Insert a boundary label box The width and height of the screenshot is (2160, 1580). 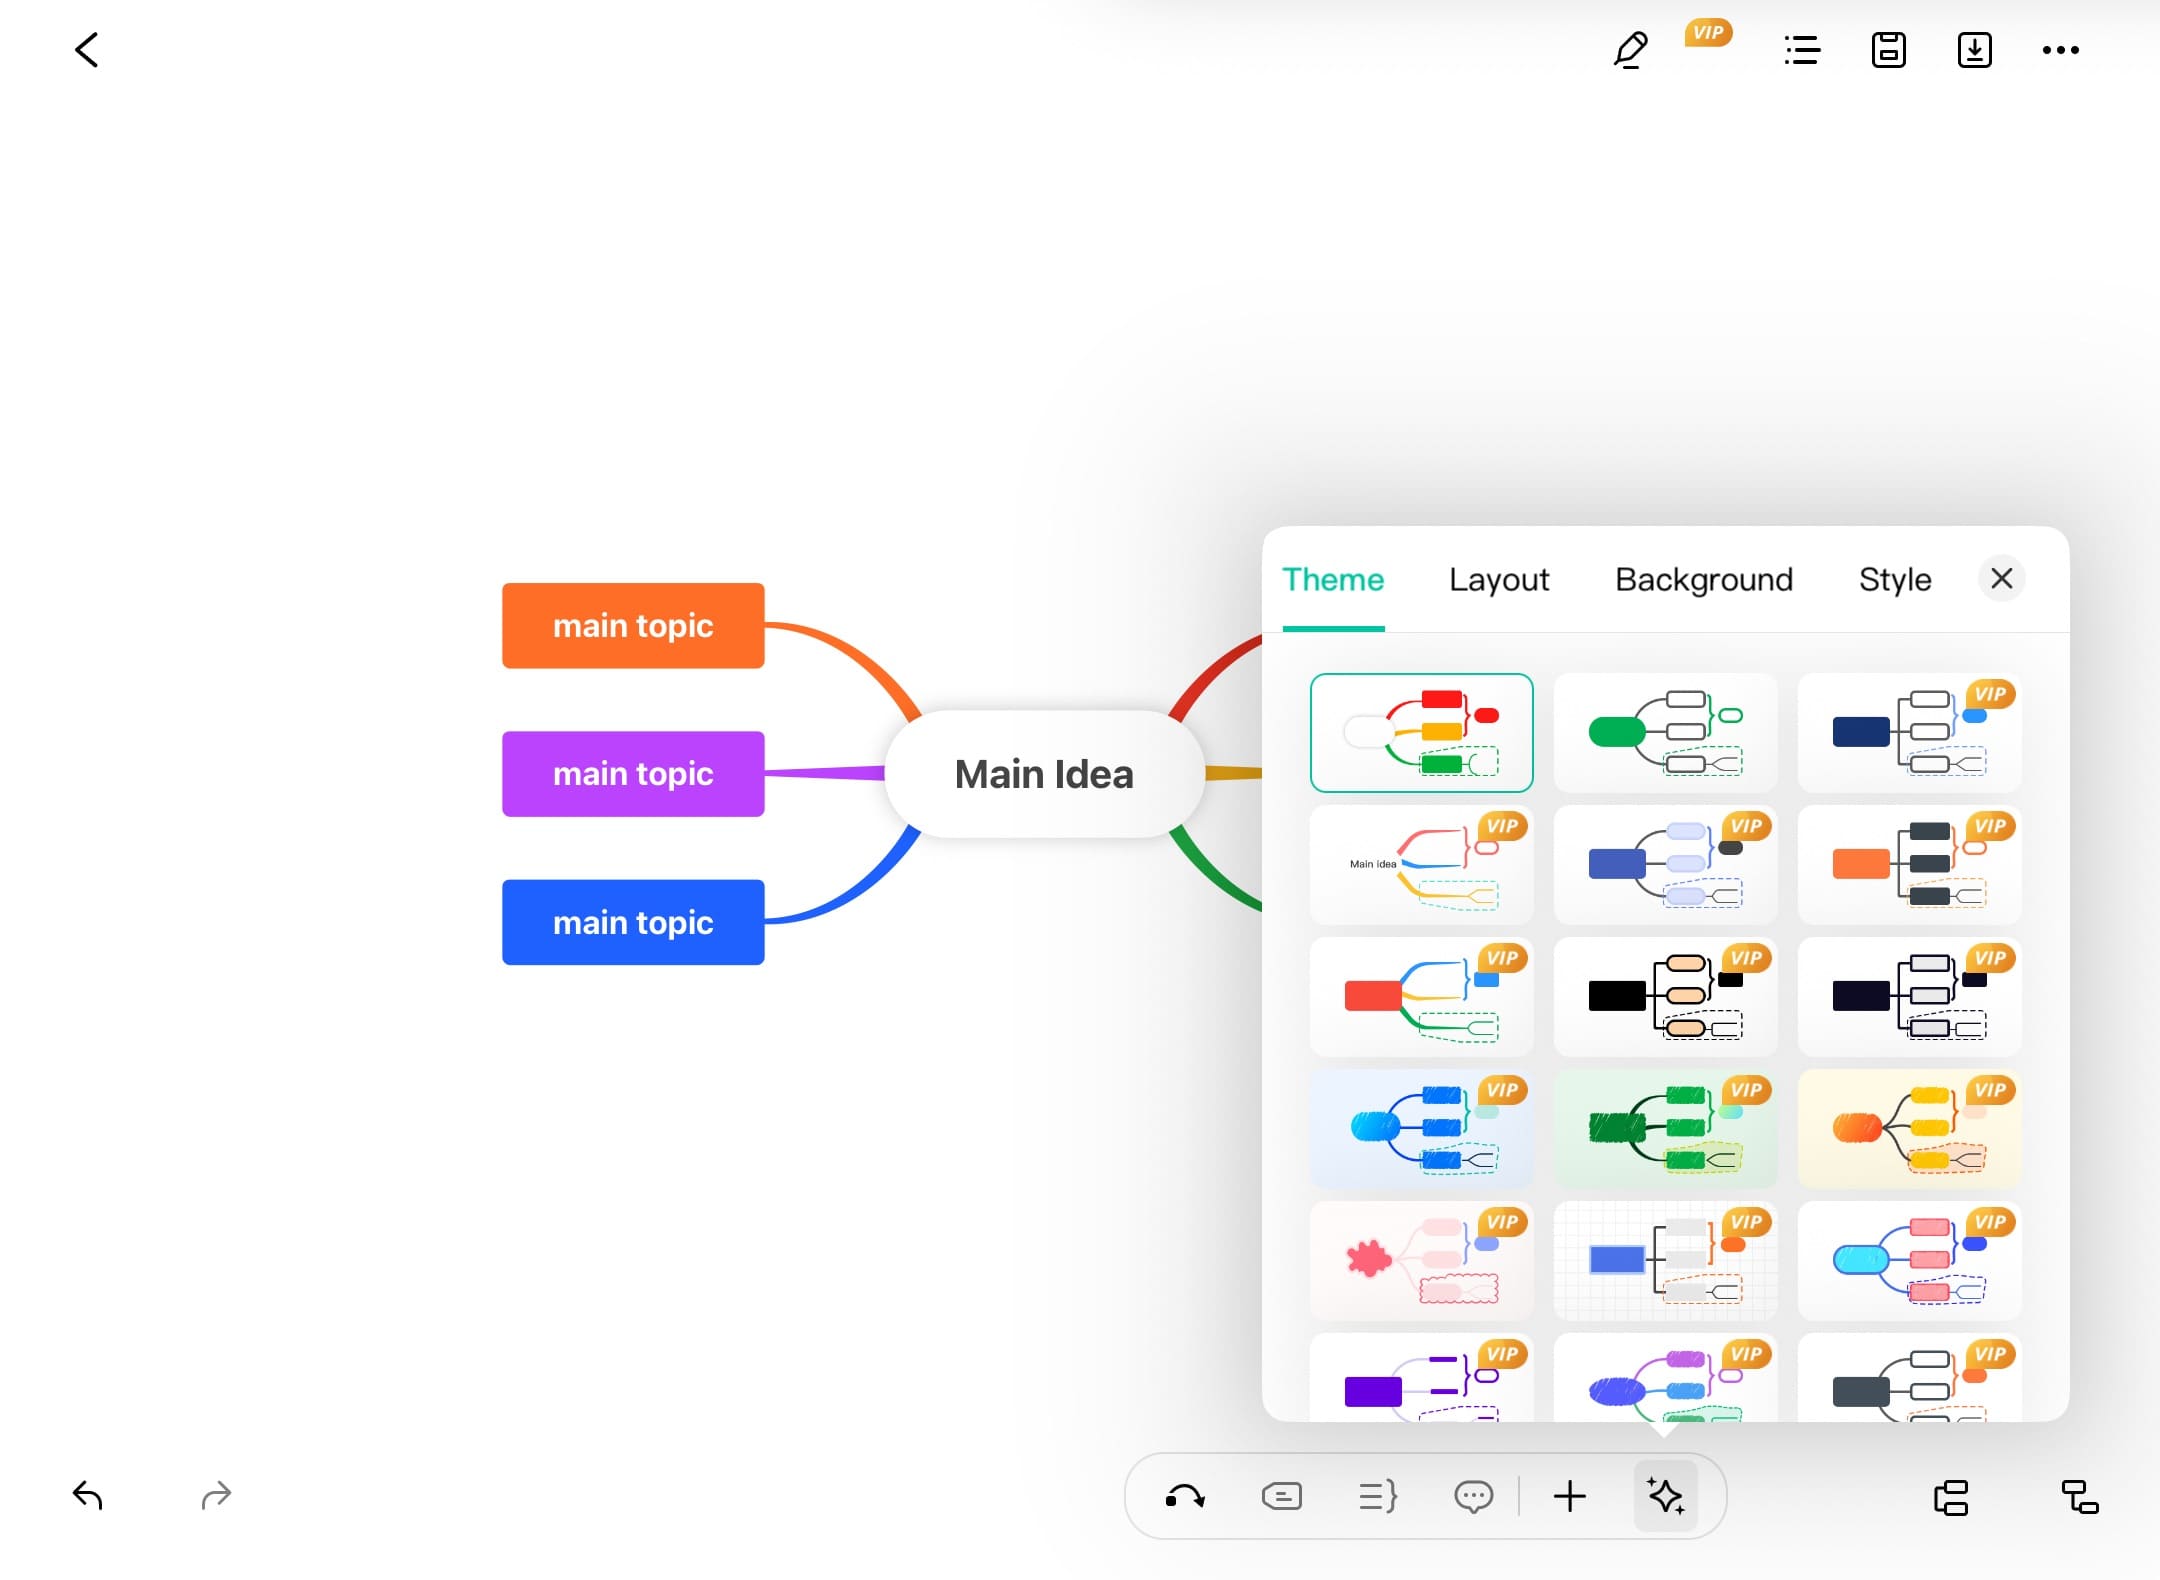[x=1281, y=1497]
